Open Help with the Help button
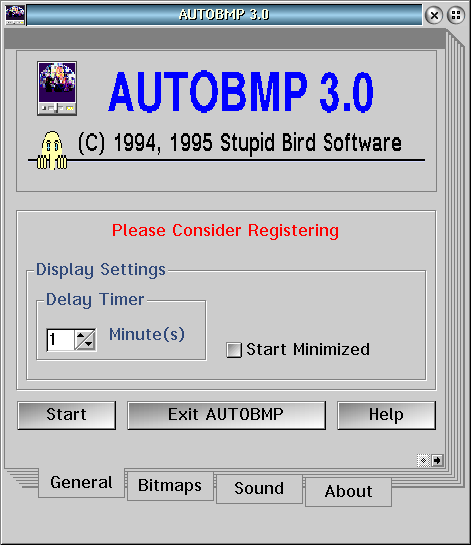471x545 pixels. tap(387, 415)
